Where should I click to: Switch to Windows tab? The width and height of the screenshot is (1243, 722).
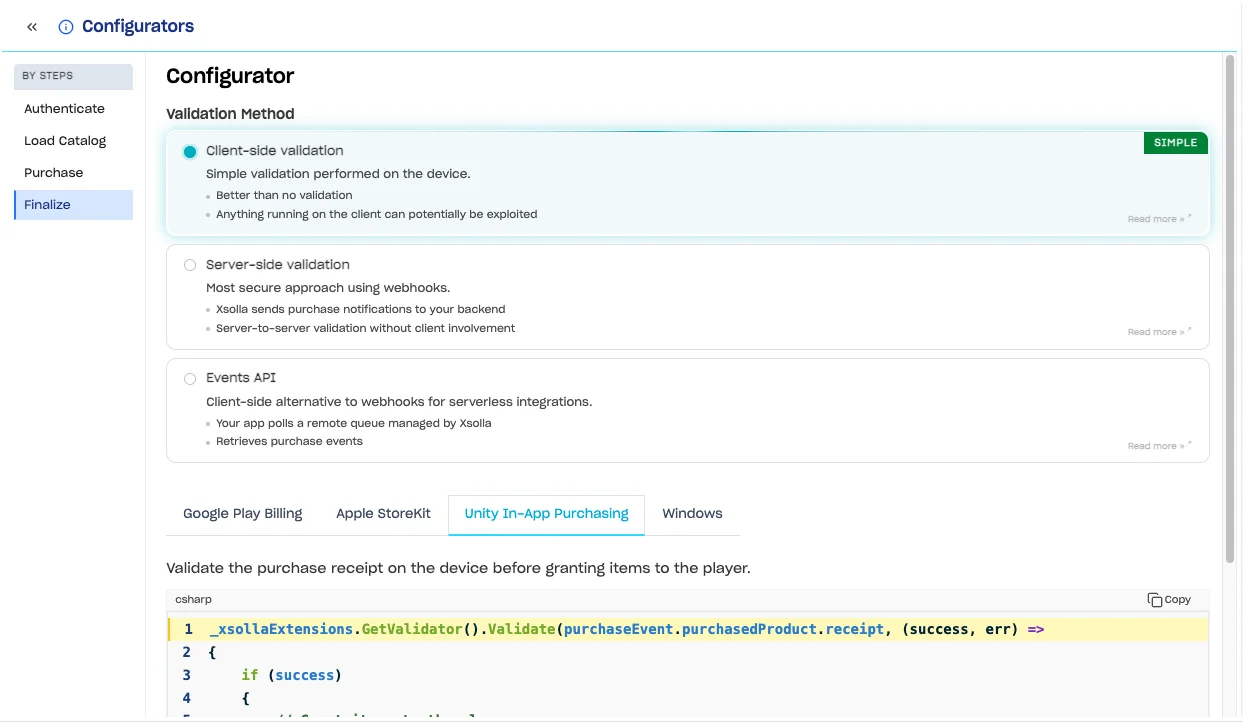pyautogui.click(x=692, y=513)
